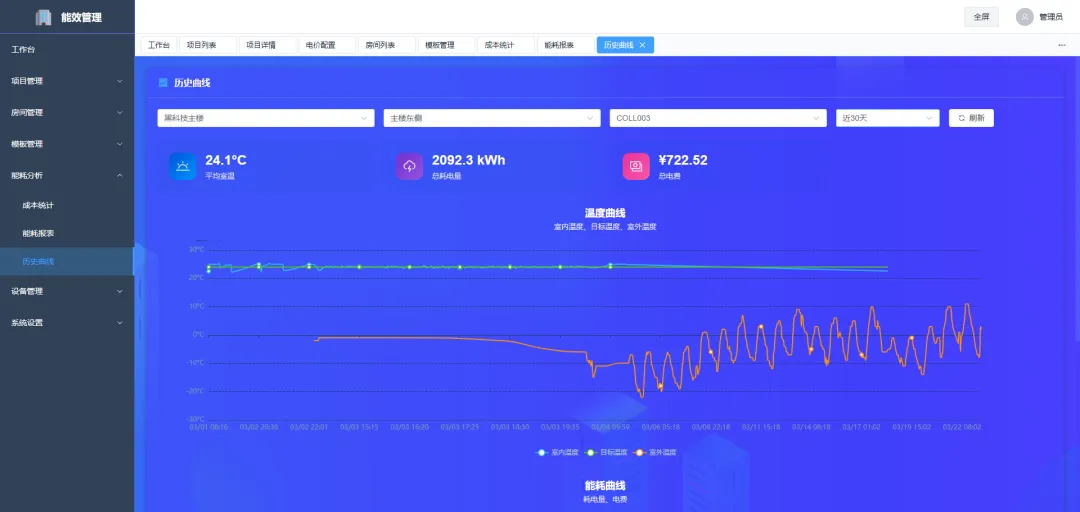The height and width of the screenshot is (512, 1080).
Task: Click the 03/06 05:18 x-axis label
Action: pyautogui.click(x=661, y=427)
